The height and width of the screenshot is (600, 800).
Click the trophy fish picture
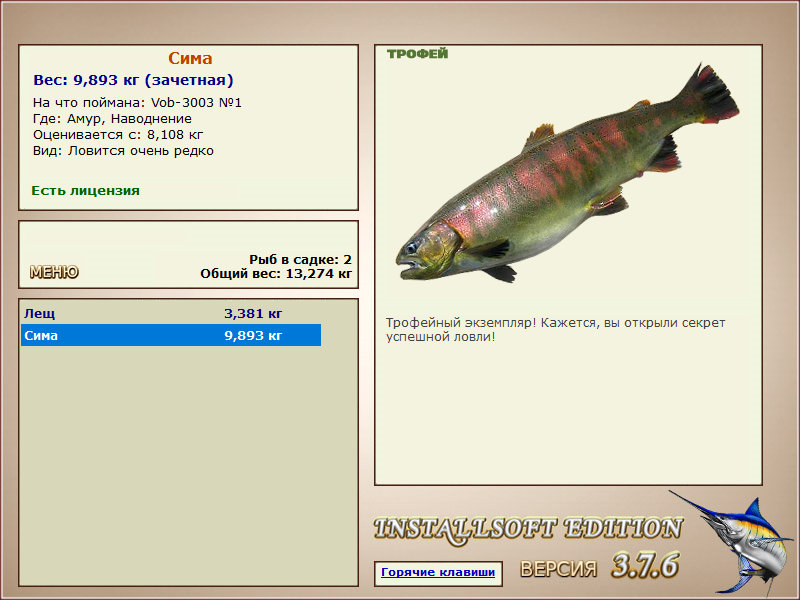tap(567, 173)
